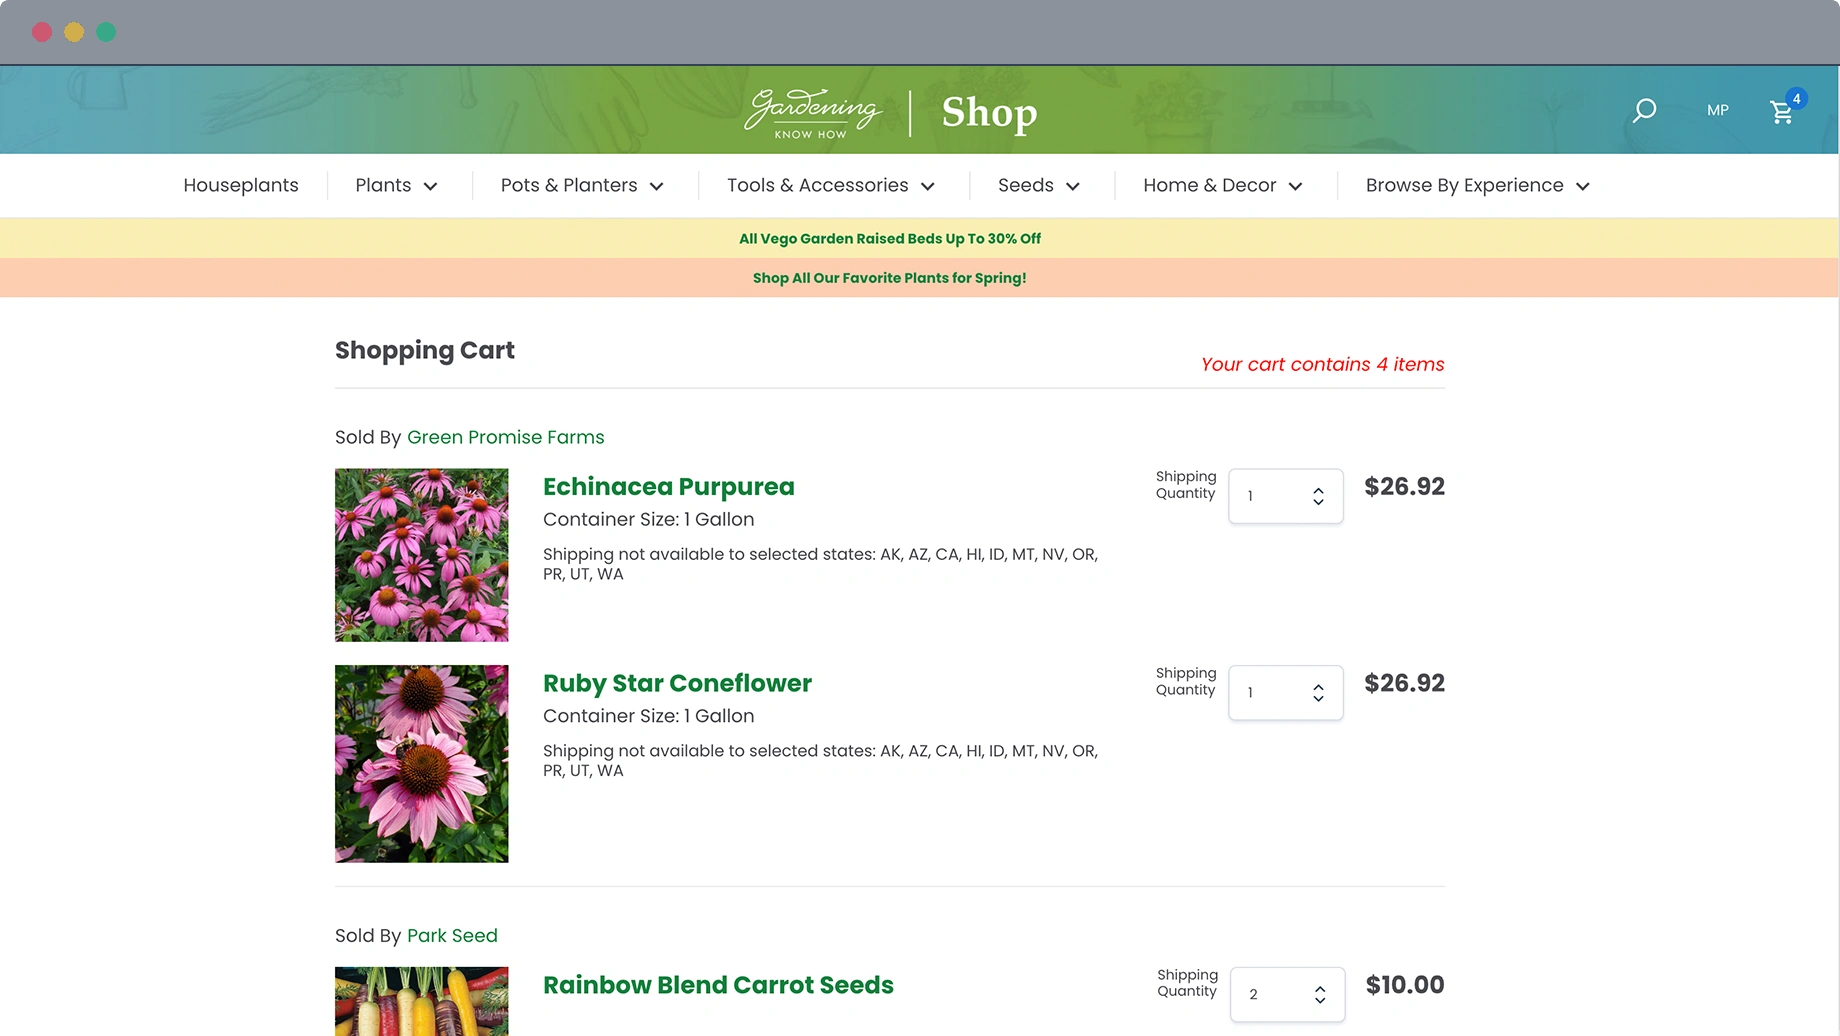Open Rainbow Blend Carrot Seeds product link
1840x1036 pixels.
click(x=718, y=985)
